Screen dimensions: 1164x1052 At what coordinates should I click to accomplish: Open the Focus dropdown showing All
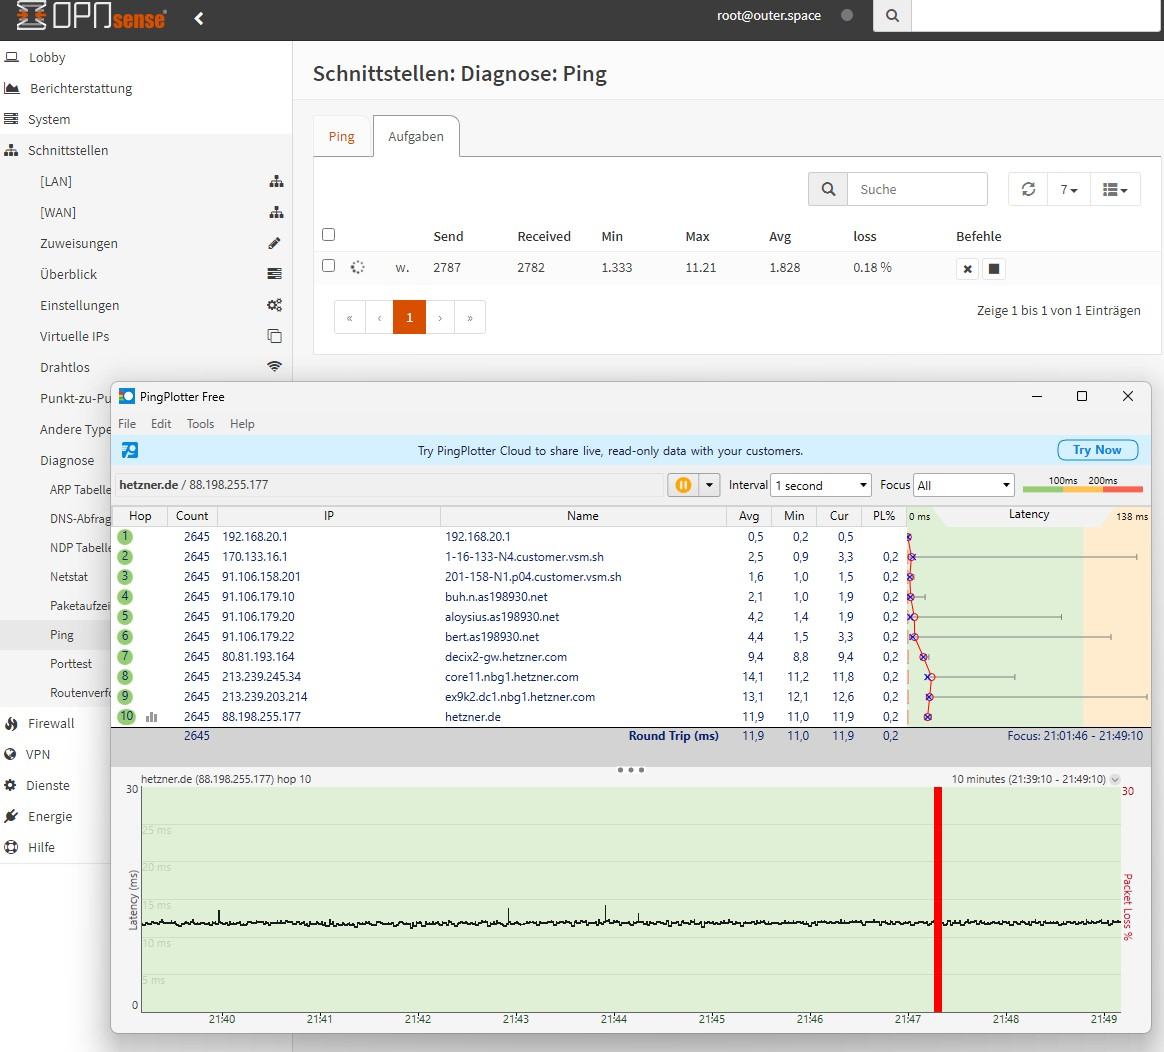[x=964, y=485]
